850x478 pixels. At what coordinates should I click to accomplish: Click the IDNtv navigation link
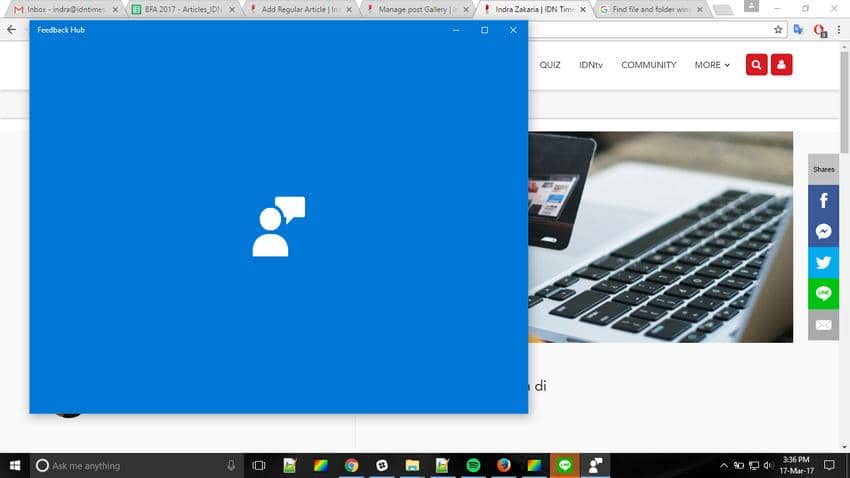tap(590, 65)
